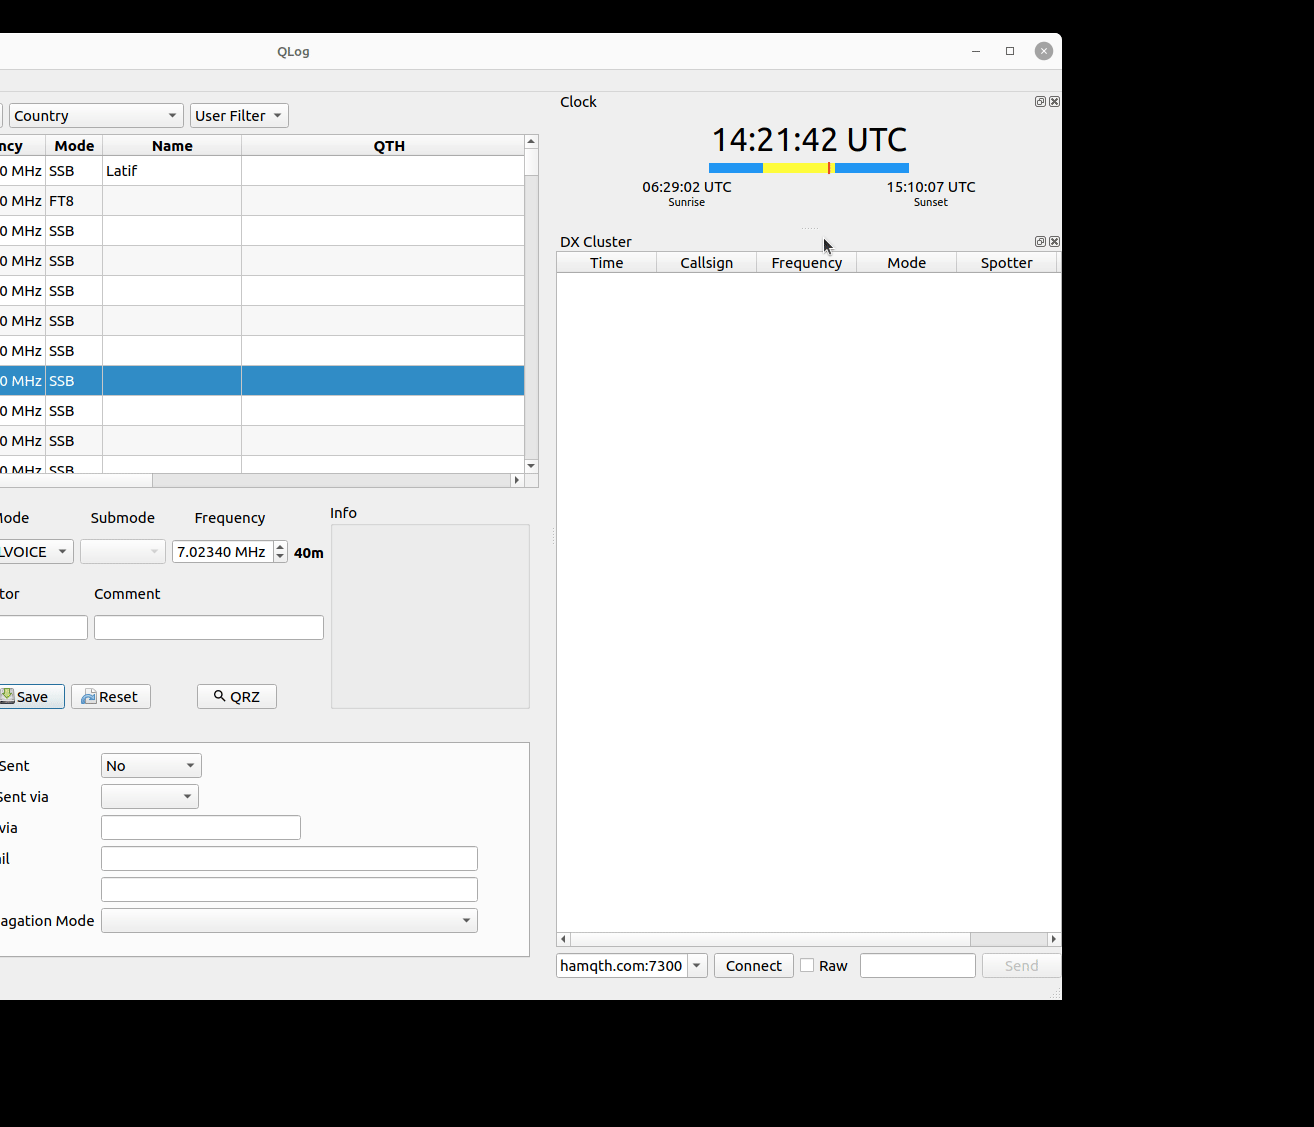Click the log table scroll-right arrow
The height and width of the screenshot is (1127, 1314).
click(517, 480)
